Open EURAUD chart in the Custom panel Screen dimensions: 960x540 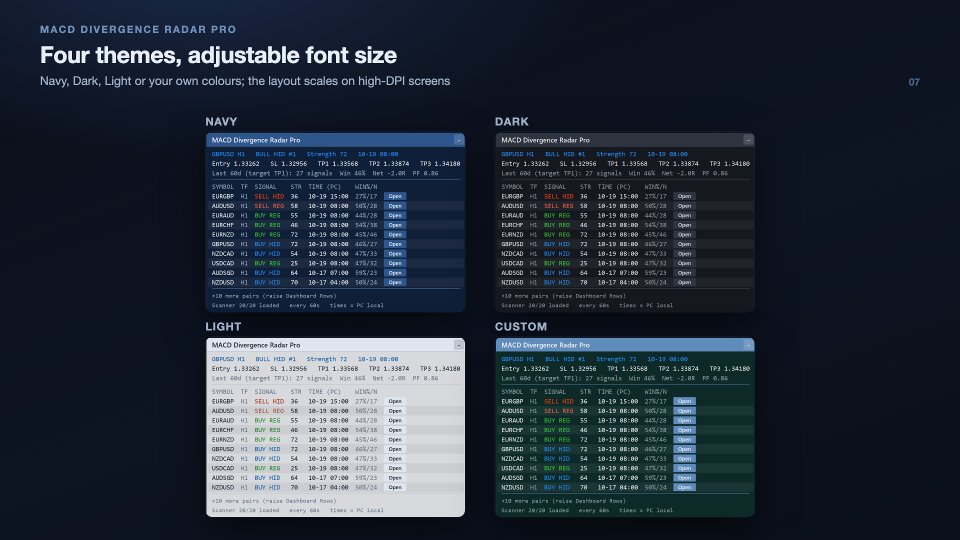(684, 421)
